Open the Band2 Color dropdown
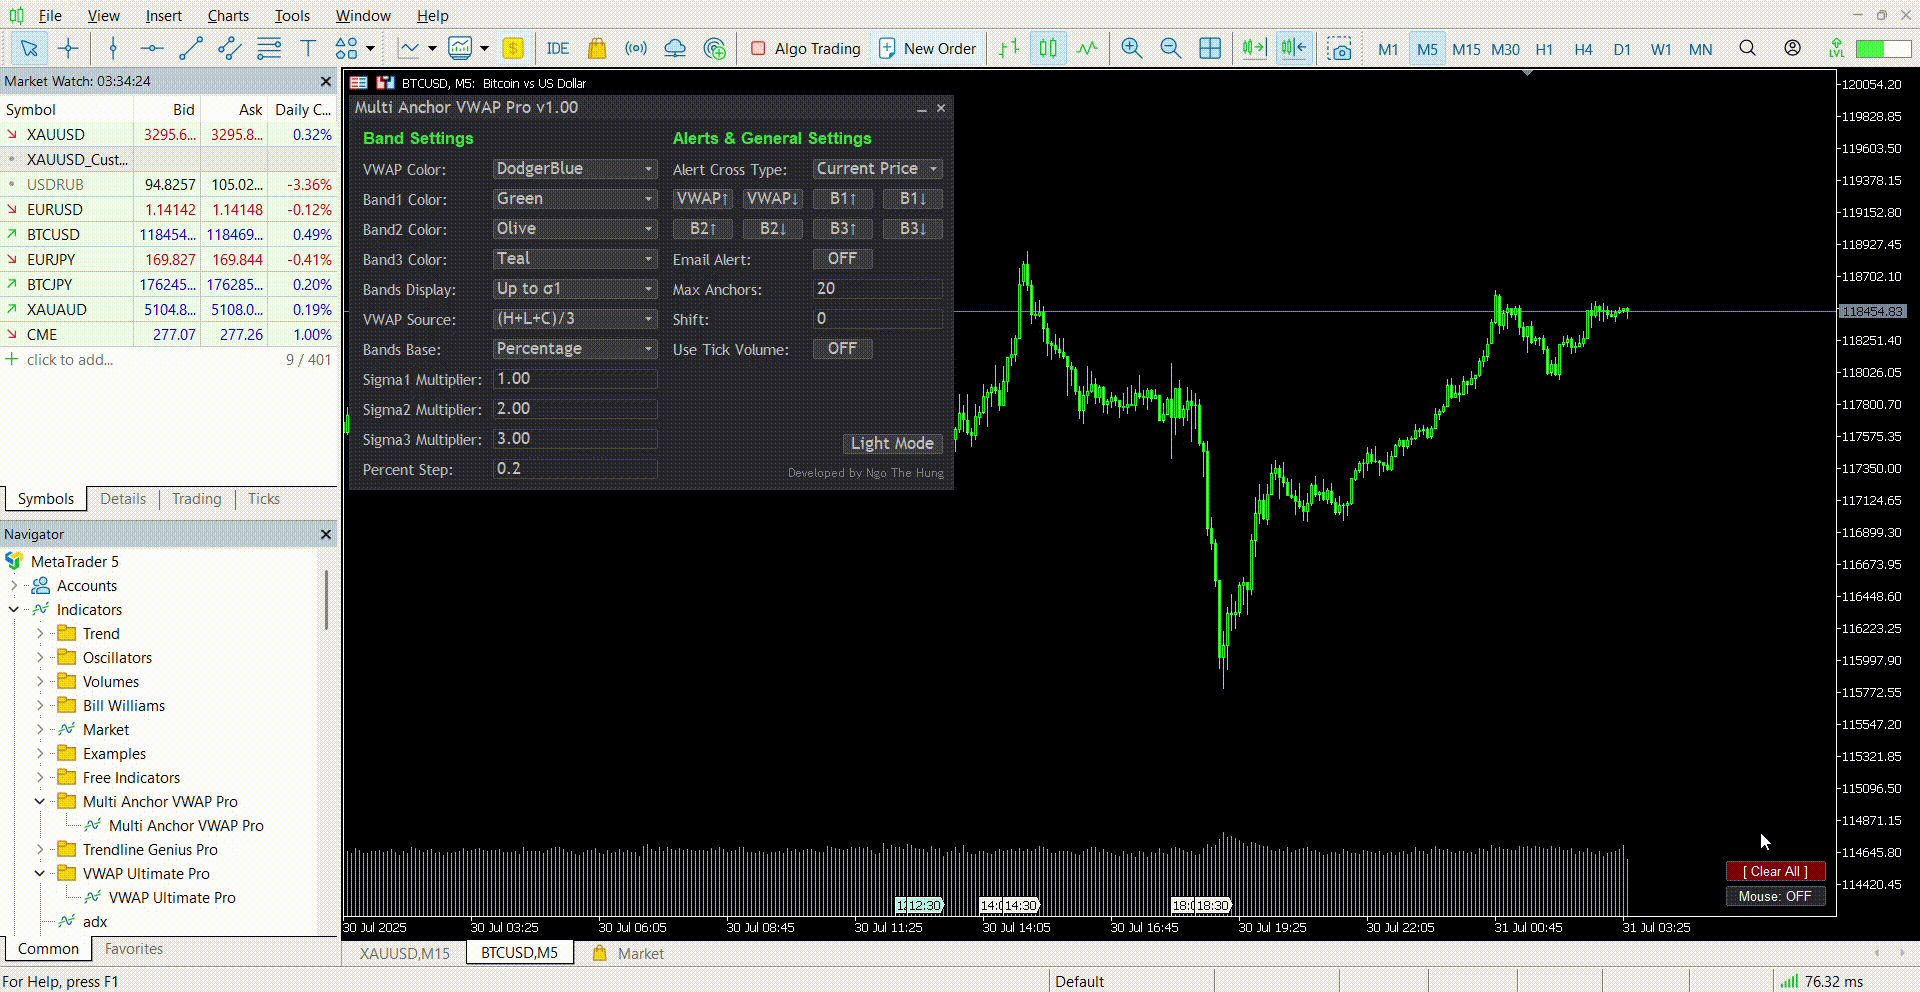Screen dimensions: 1920x992 (x=575, y=229)
